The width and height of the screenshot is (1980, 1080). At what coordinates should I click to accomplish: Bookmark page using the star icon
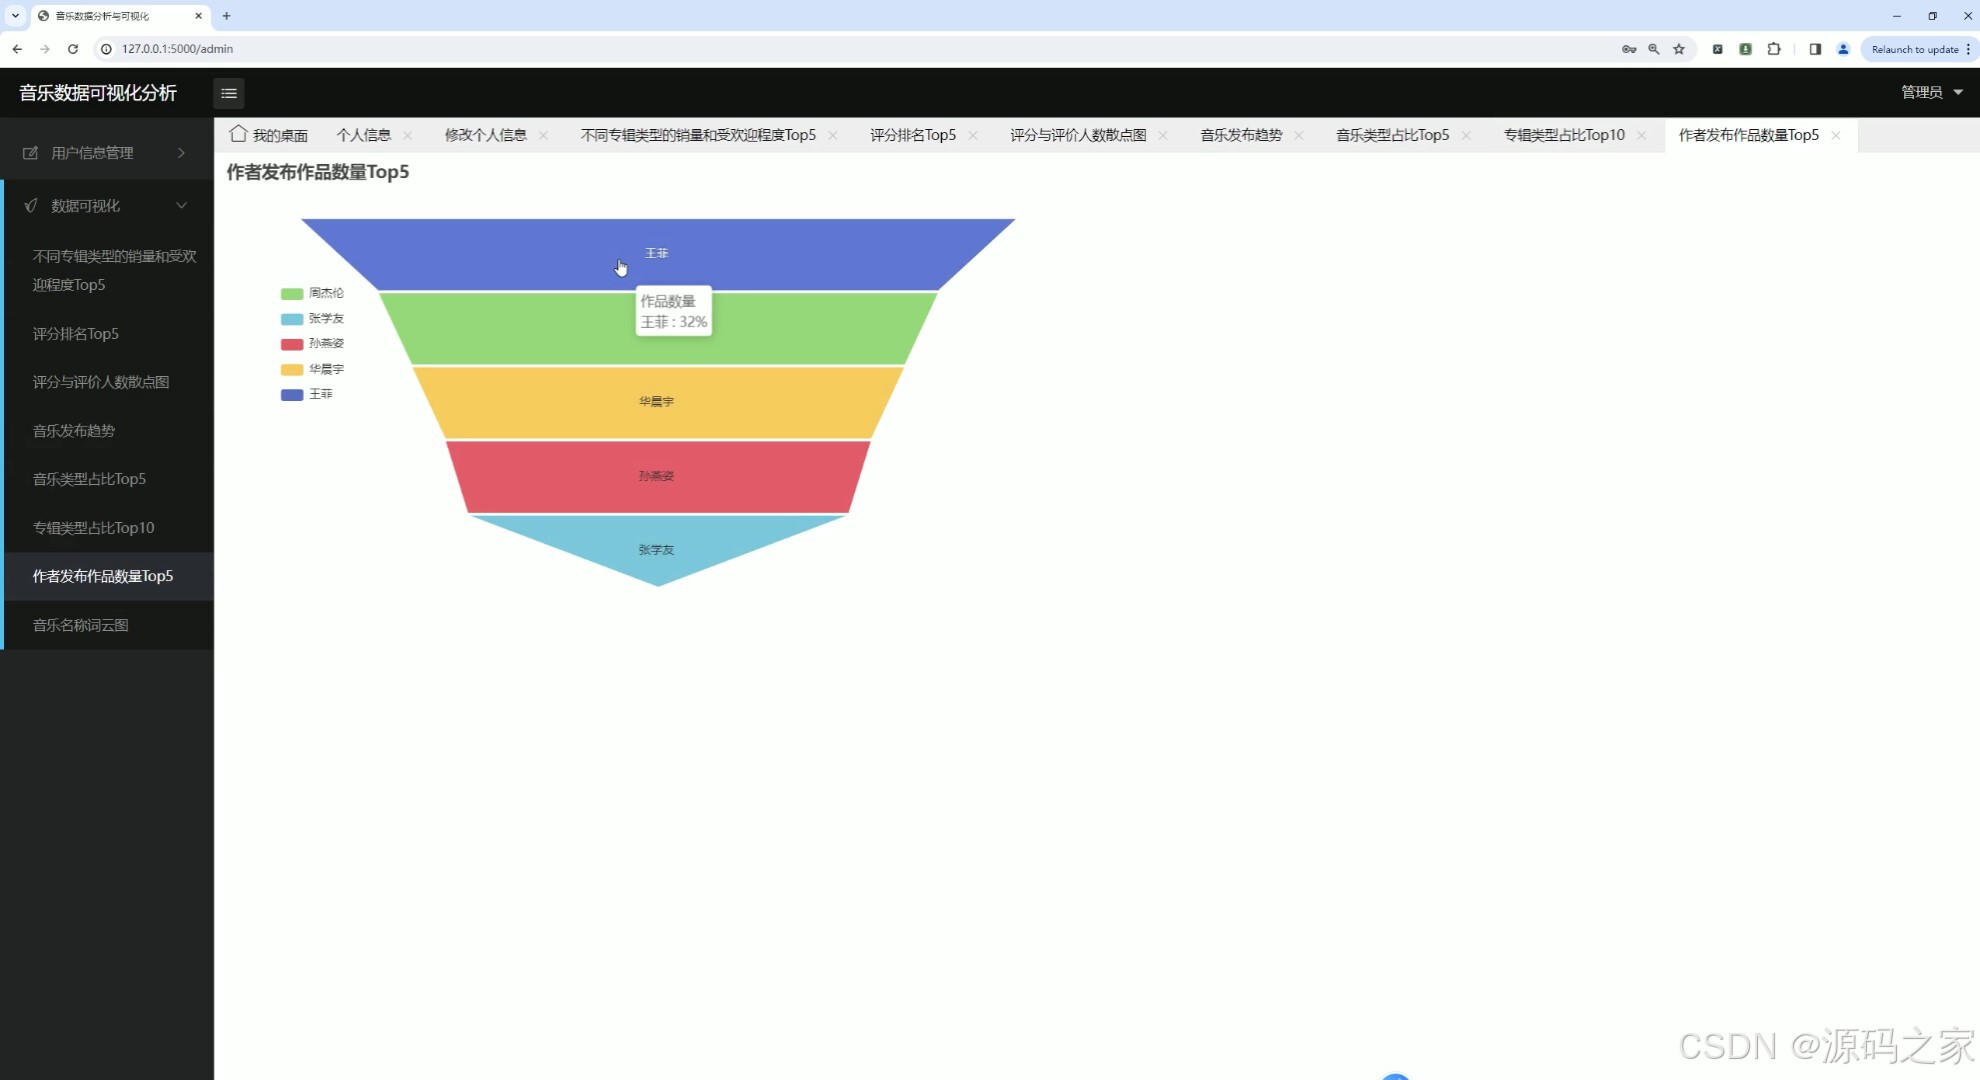click(1679, 49)
